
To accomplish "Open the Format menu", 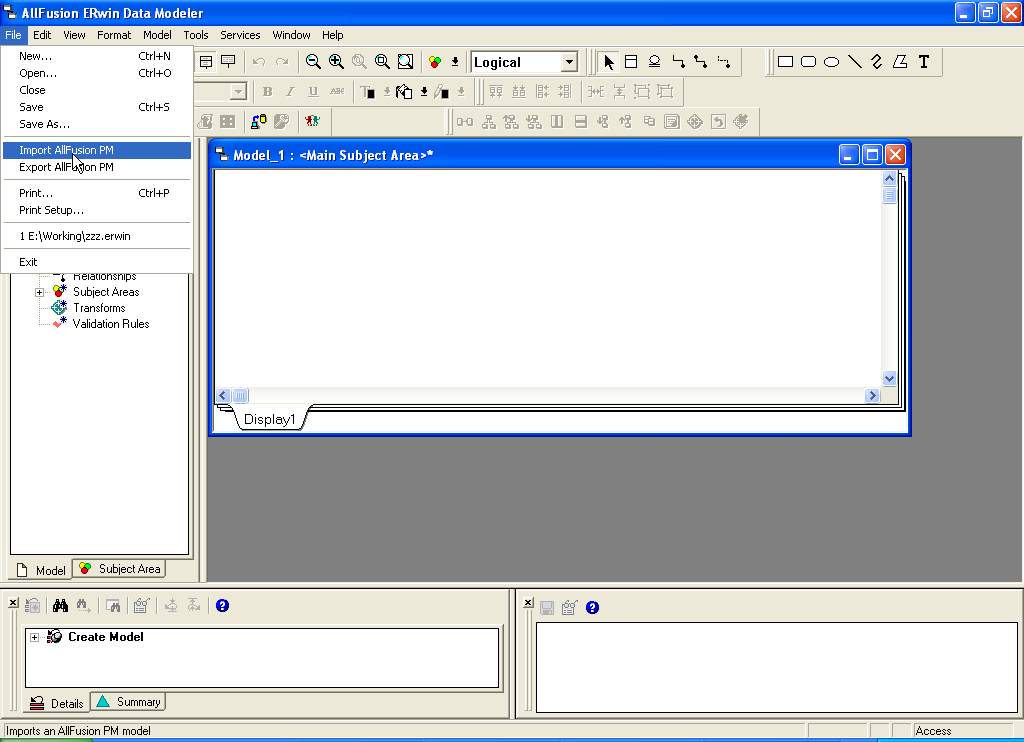I will pyautogui.click(x=114, y=35).
